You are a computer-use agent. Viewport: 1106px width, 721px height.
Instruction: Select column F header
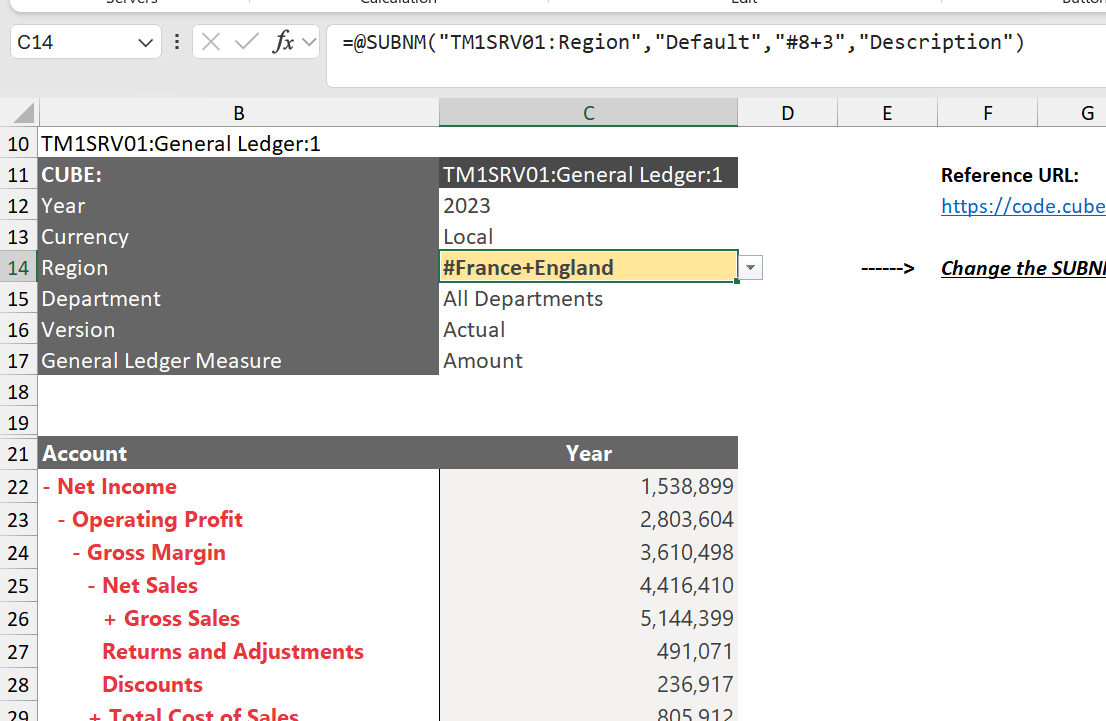pyautogui.click(x=988, y=113)
